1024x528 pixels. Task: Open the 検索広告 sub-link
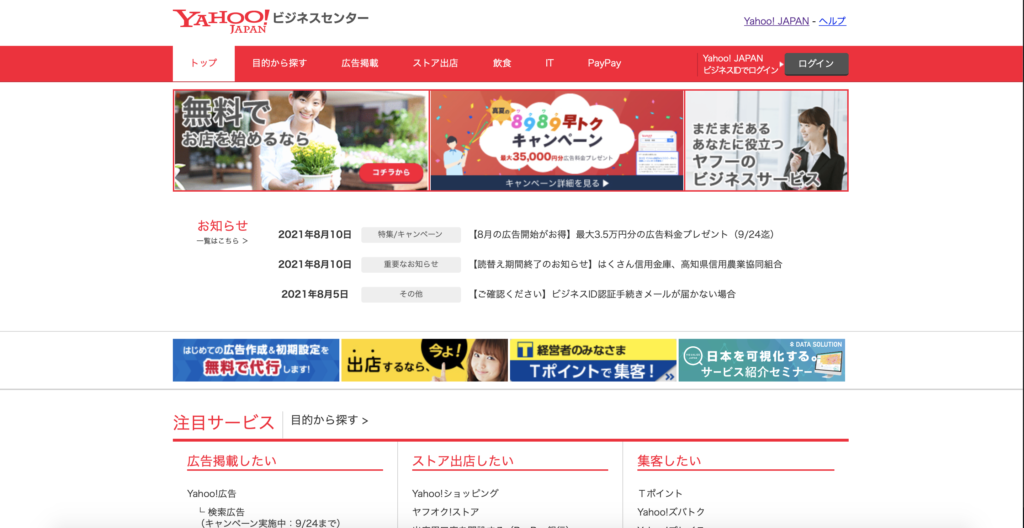tap(227, 512)
